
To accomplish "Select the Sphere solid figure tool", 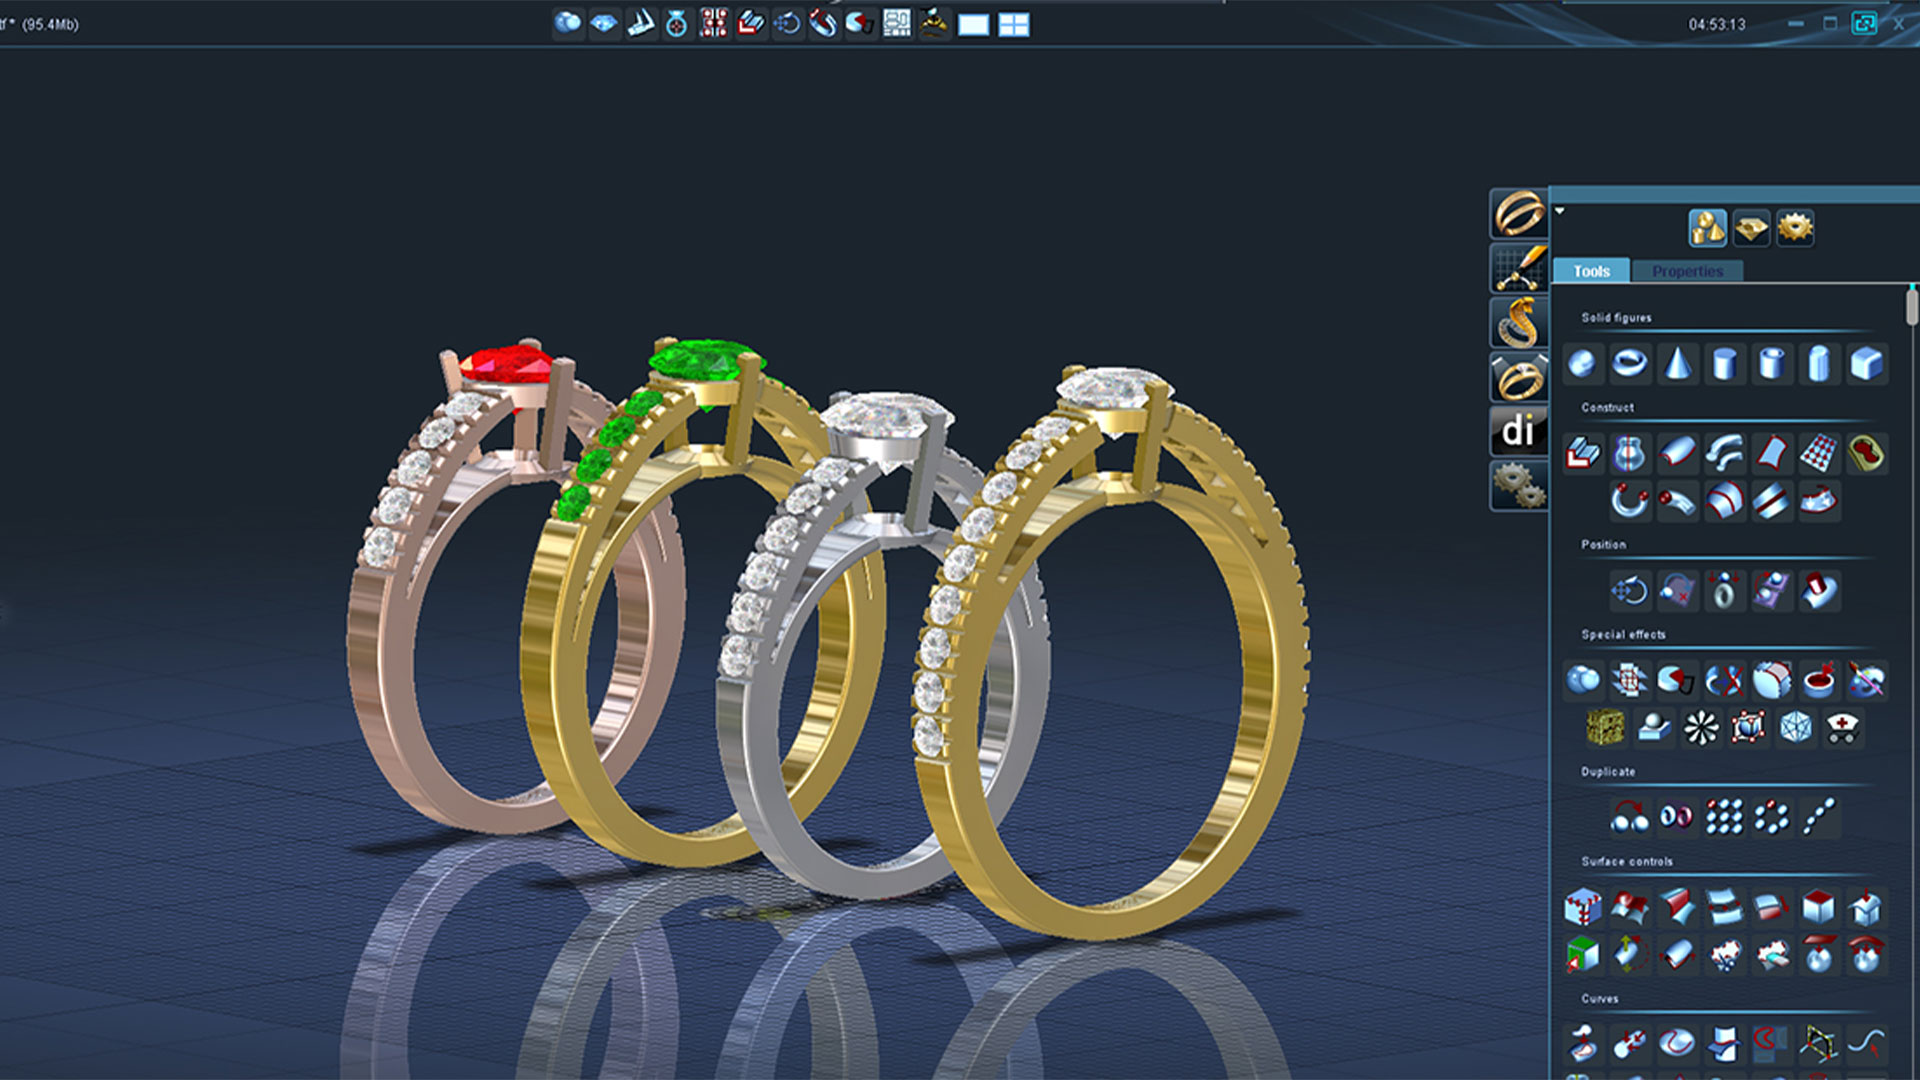I will [1582, 364].
